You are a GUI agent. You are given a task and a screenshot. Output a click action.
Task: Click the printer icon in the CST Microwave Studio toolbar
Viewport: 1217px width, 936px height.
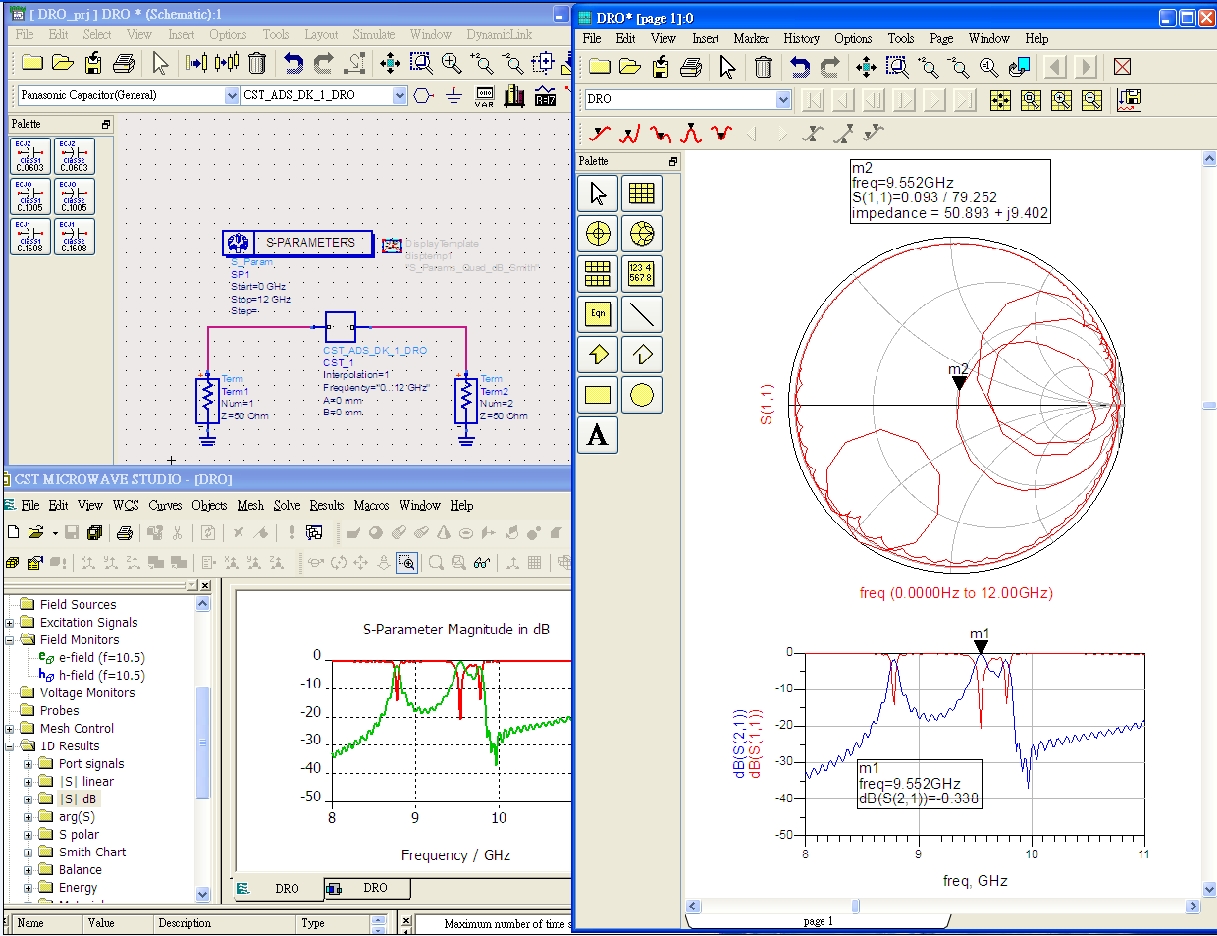tap(125, 532)
